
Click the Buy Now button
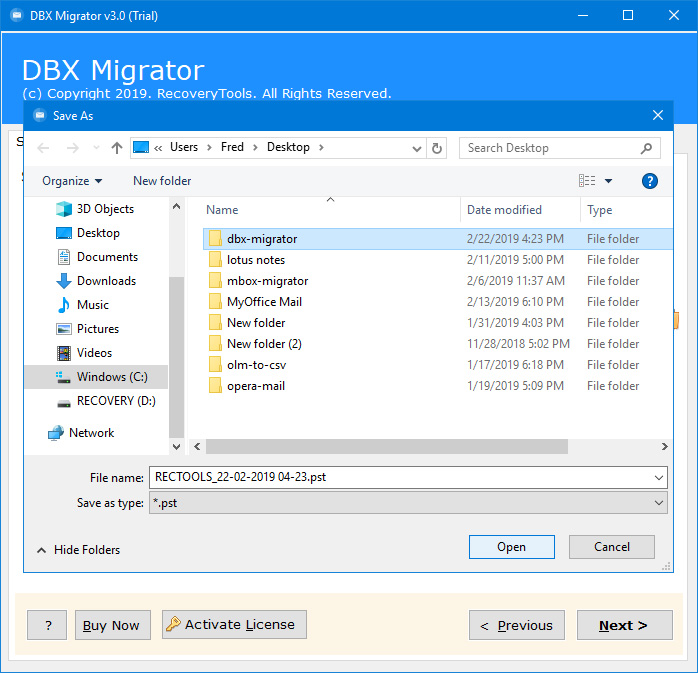(113, 625)
